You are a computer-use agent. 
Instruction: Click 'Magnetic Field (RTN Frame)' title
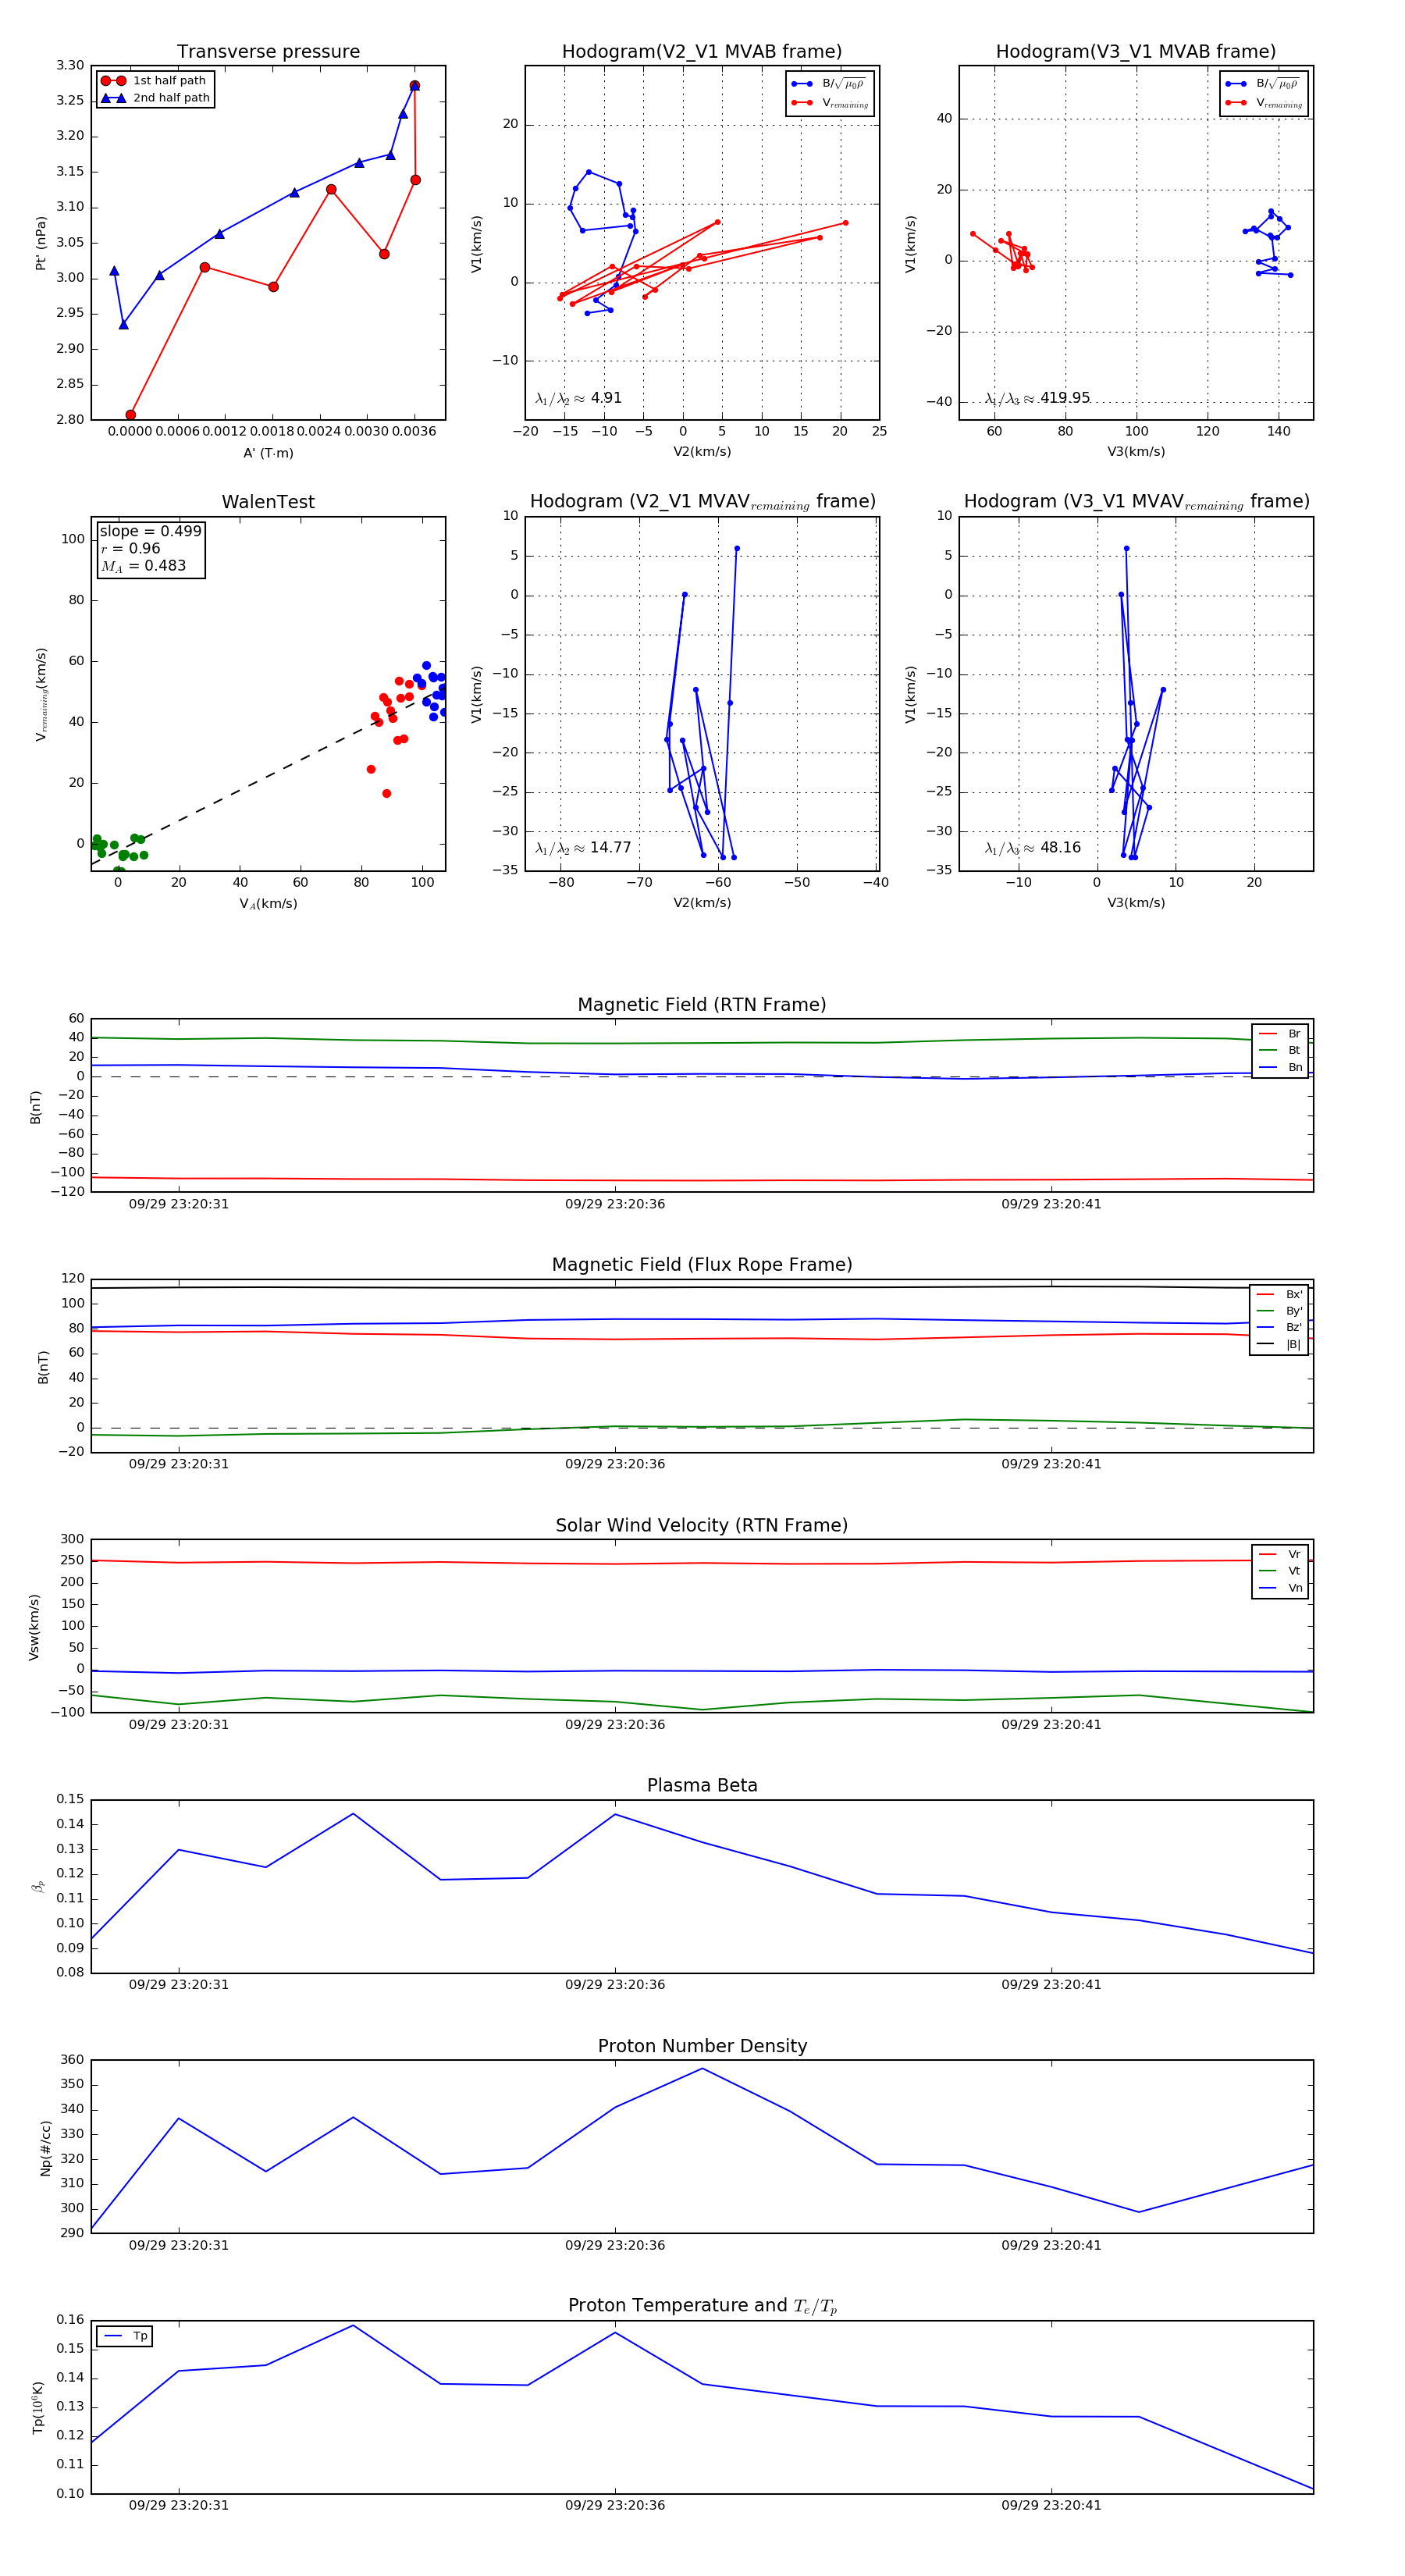tap(702, 1005)
